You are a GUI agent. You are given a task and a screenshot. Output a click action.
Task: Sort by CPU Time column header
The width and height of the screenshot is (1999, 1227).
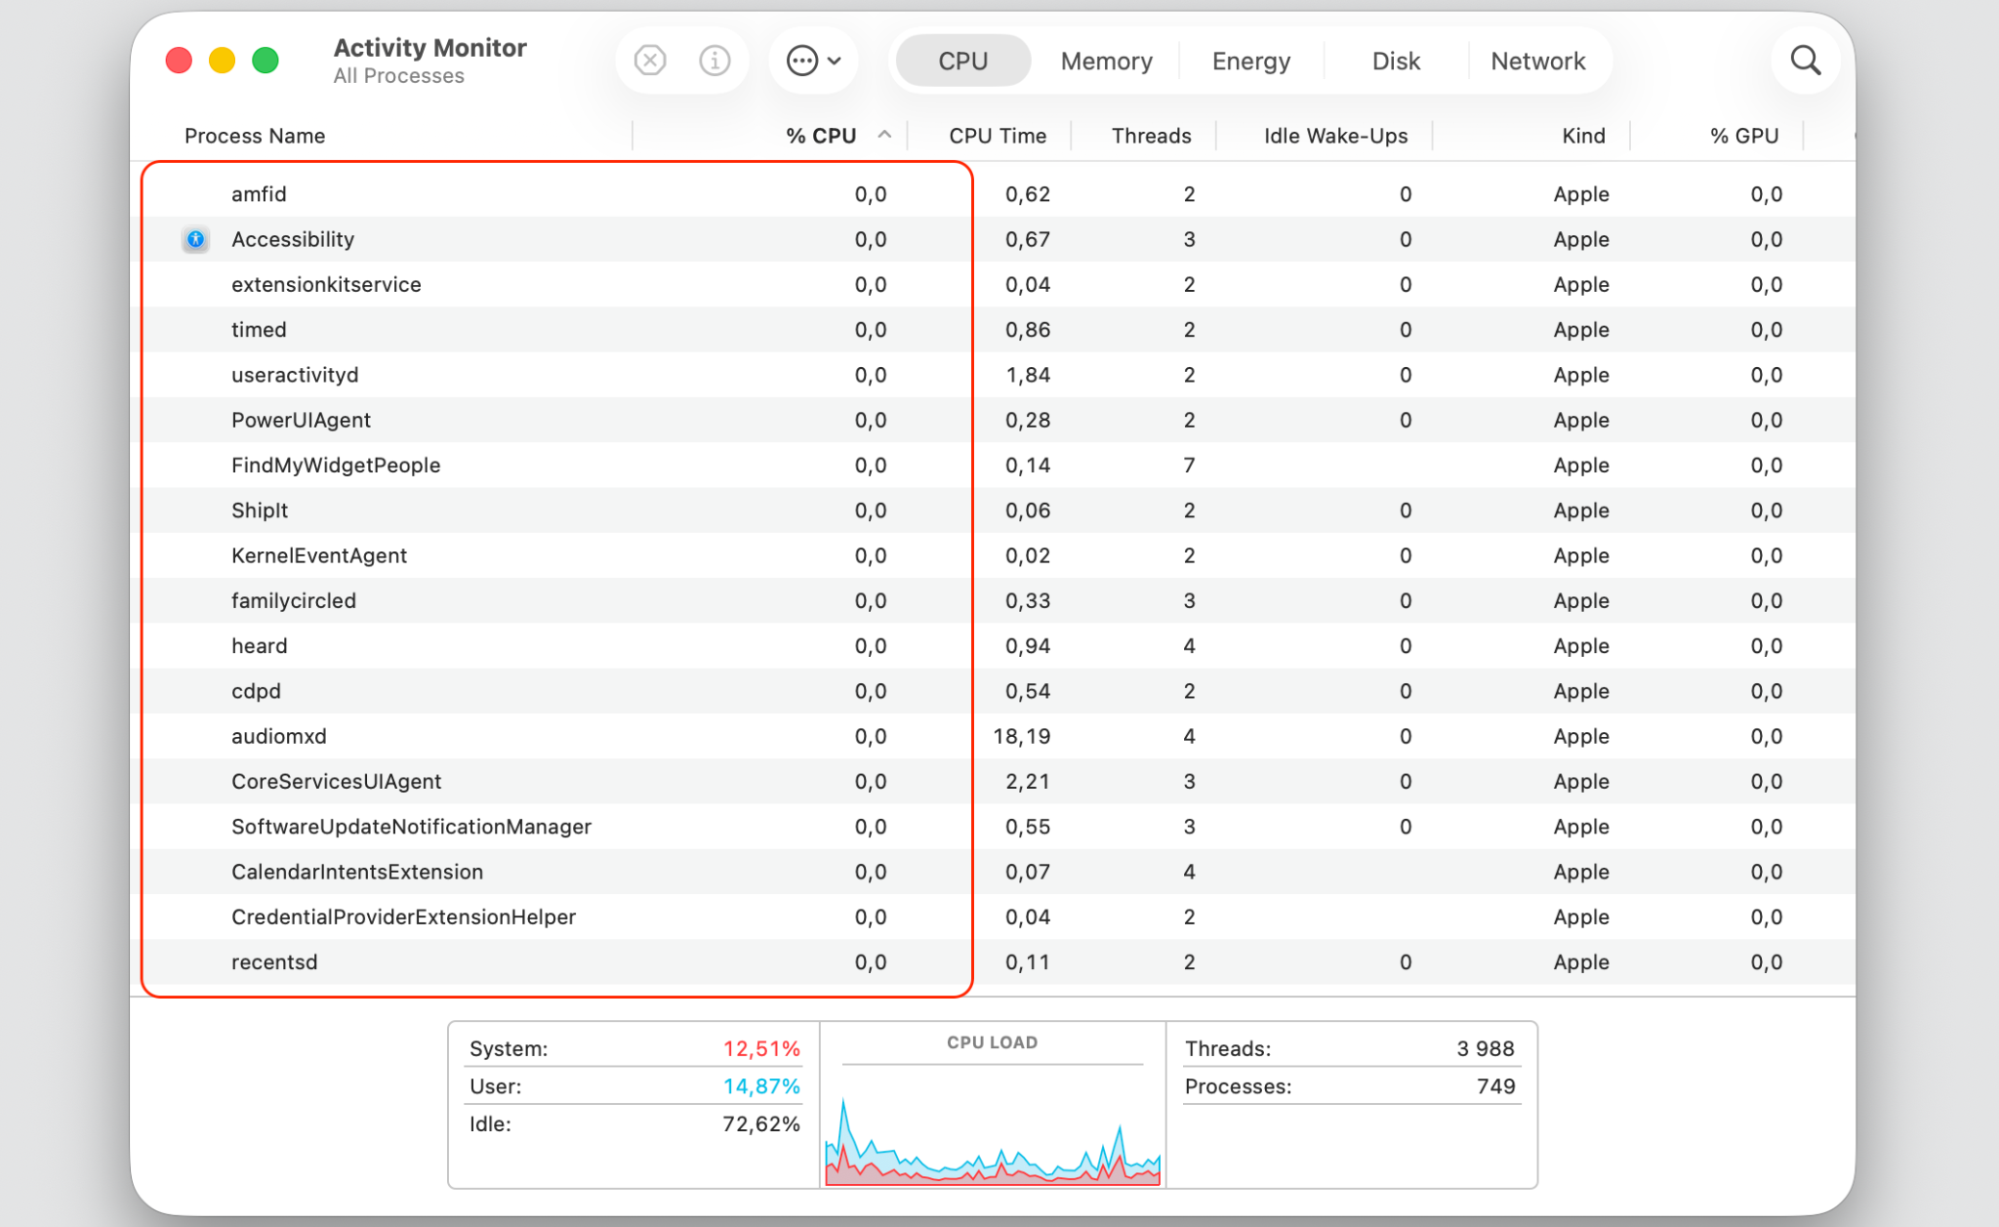[x=997, y=136]
